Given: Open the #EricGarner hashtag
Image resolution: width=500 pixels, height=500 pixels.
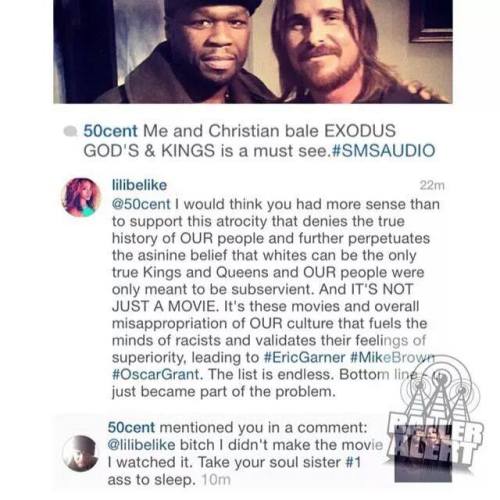Looking at the screenshot, I should (304, 357).
